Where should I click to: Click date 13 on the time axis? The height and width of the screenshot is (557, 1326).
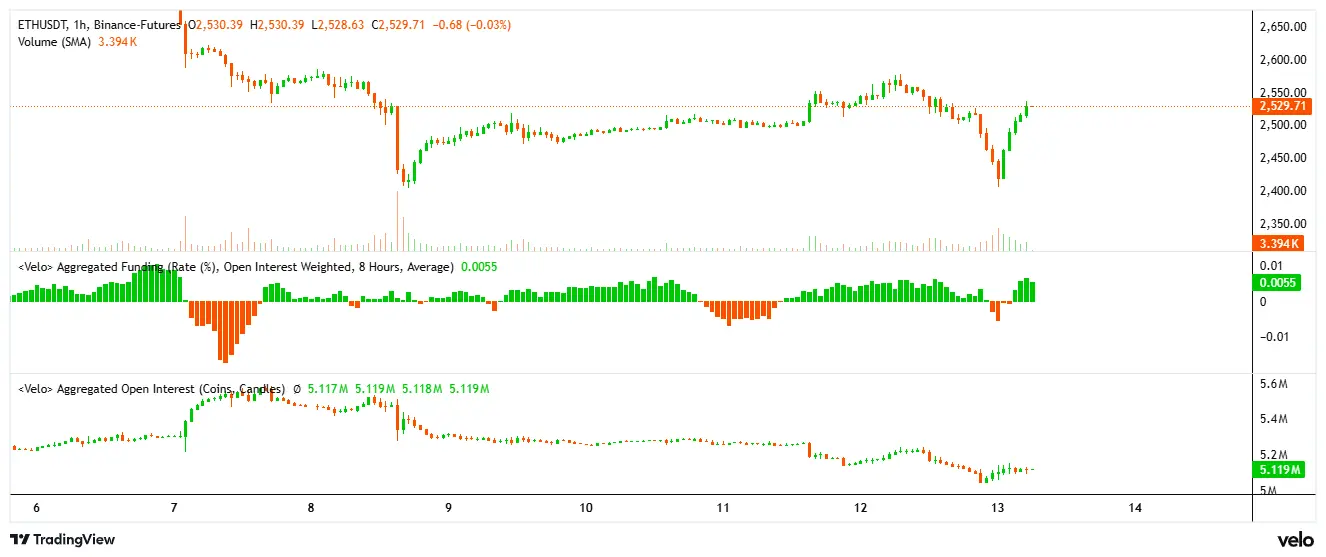click(x=997, y=508)
